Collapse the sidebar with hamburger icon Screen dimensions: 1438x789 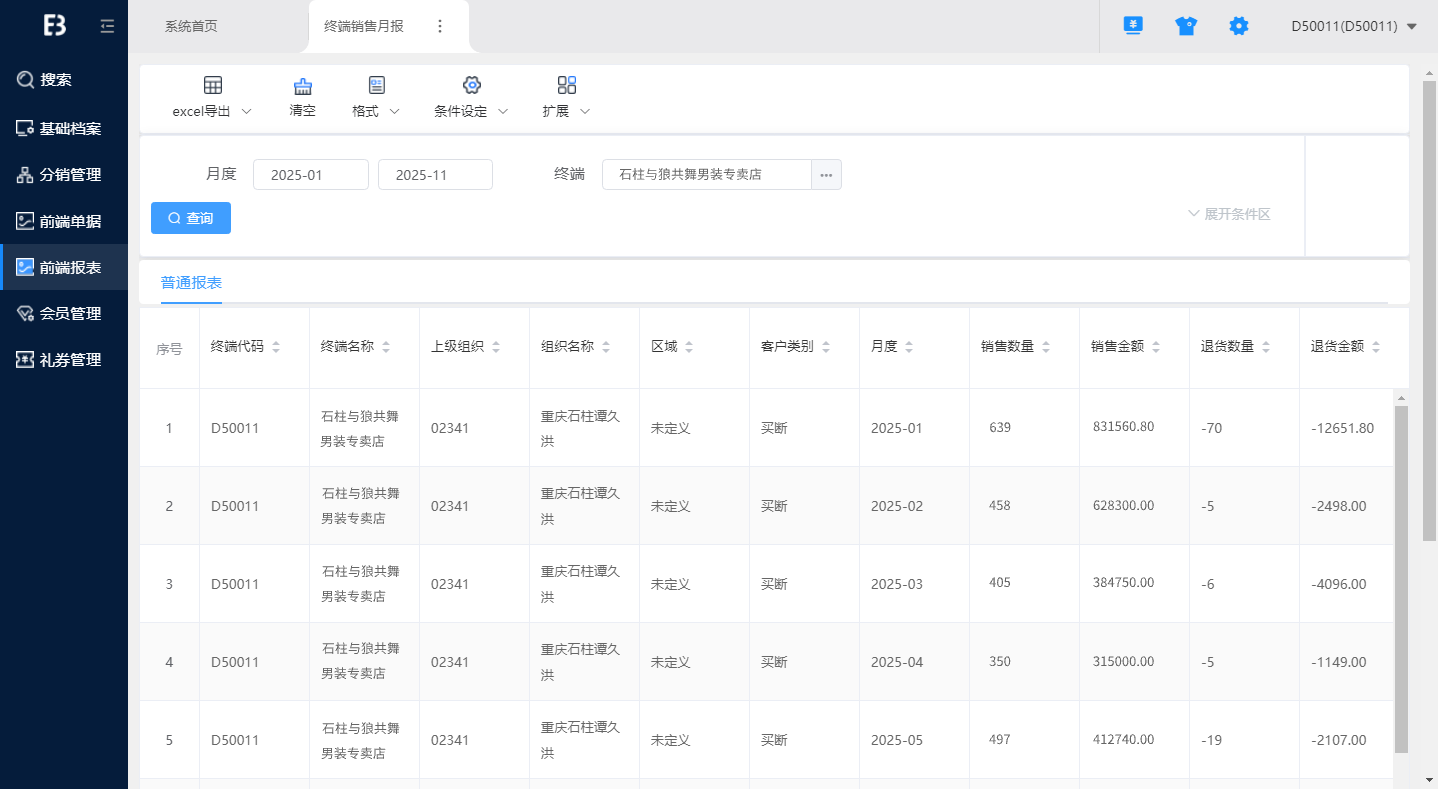click(107, 27)
